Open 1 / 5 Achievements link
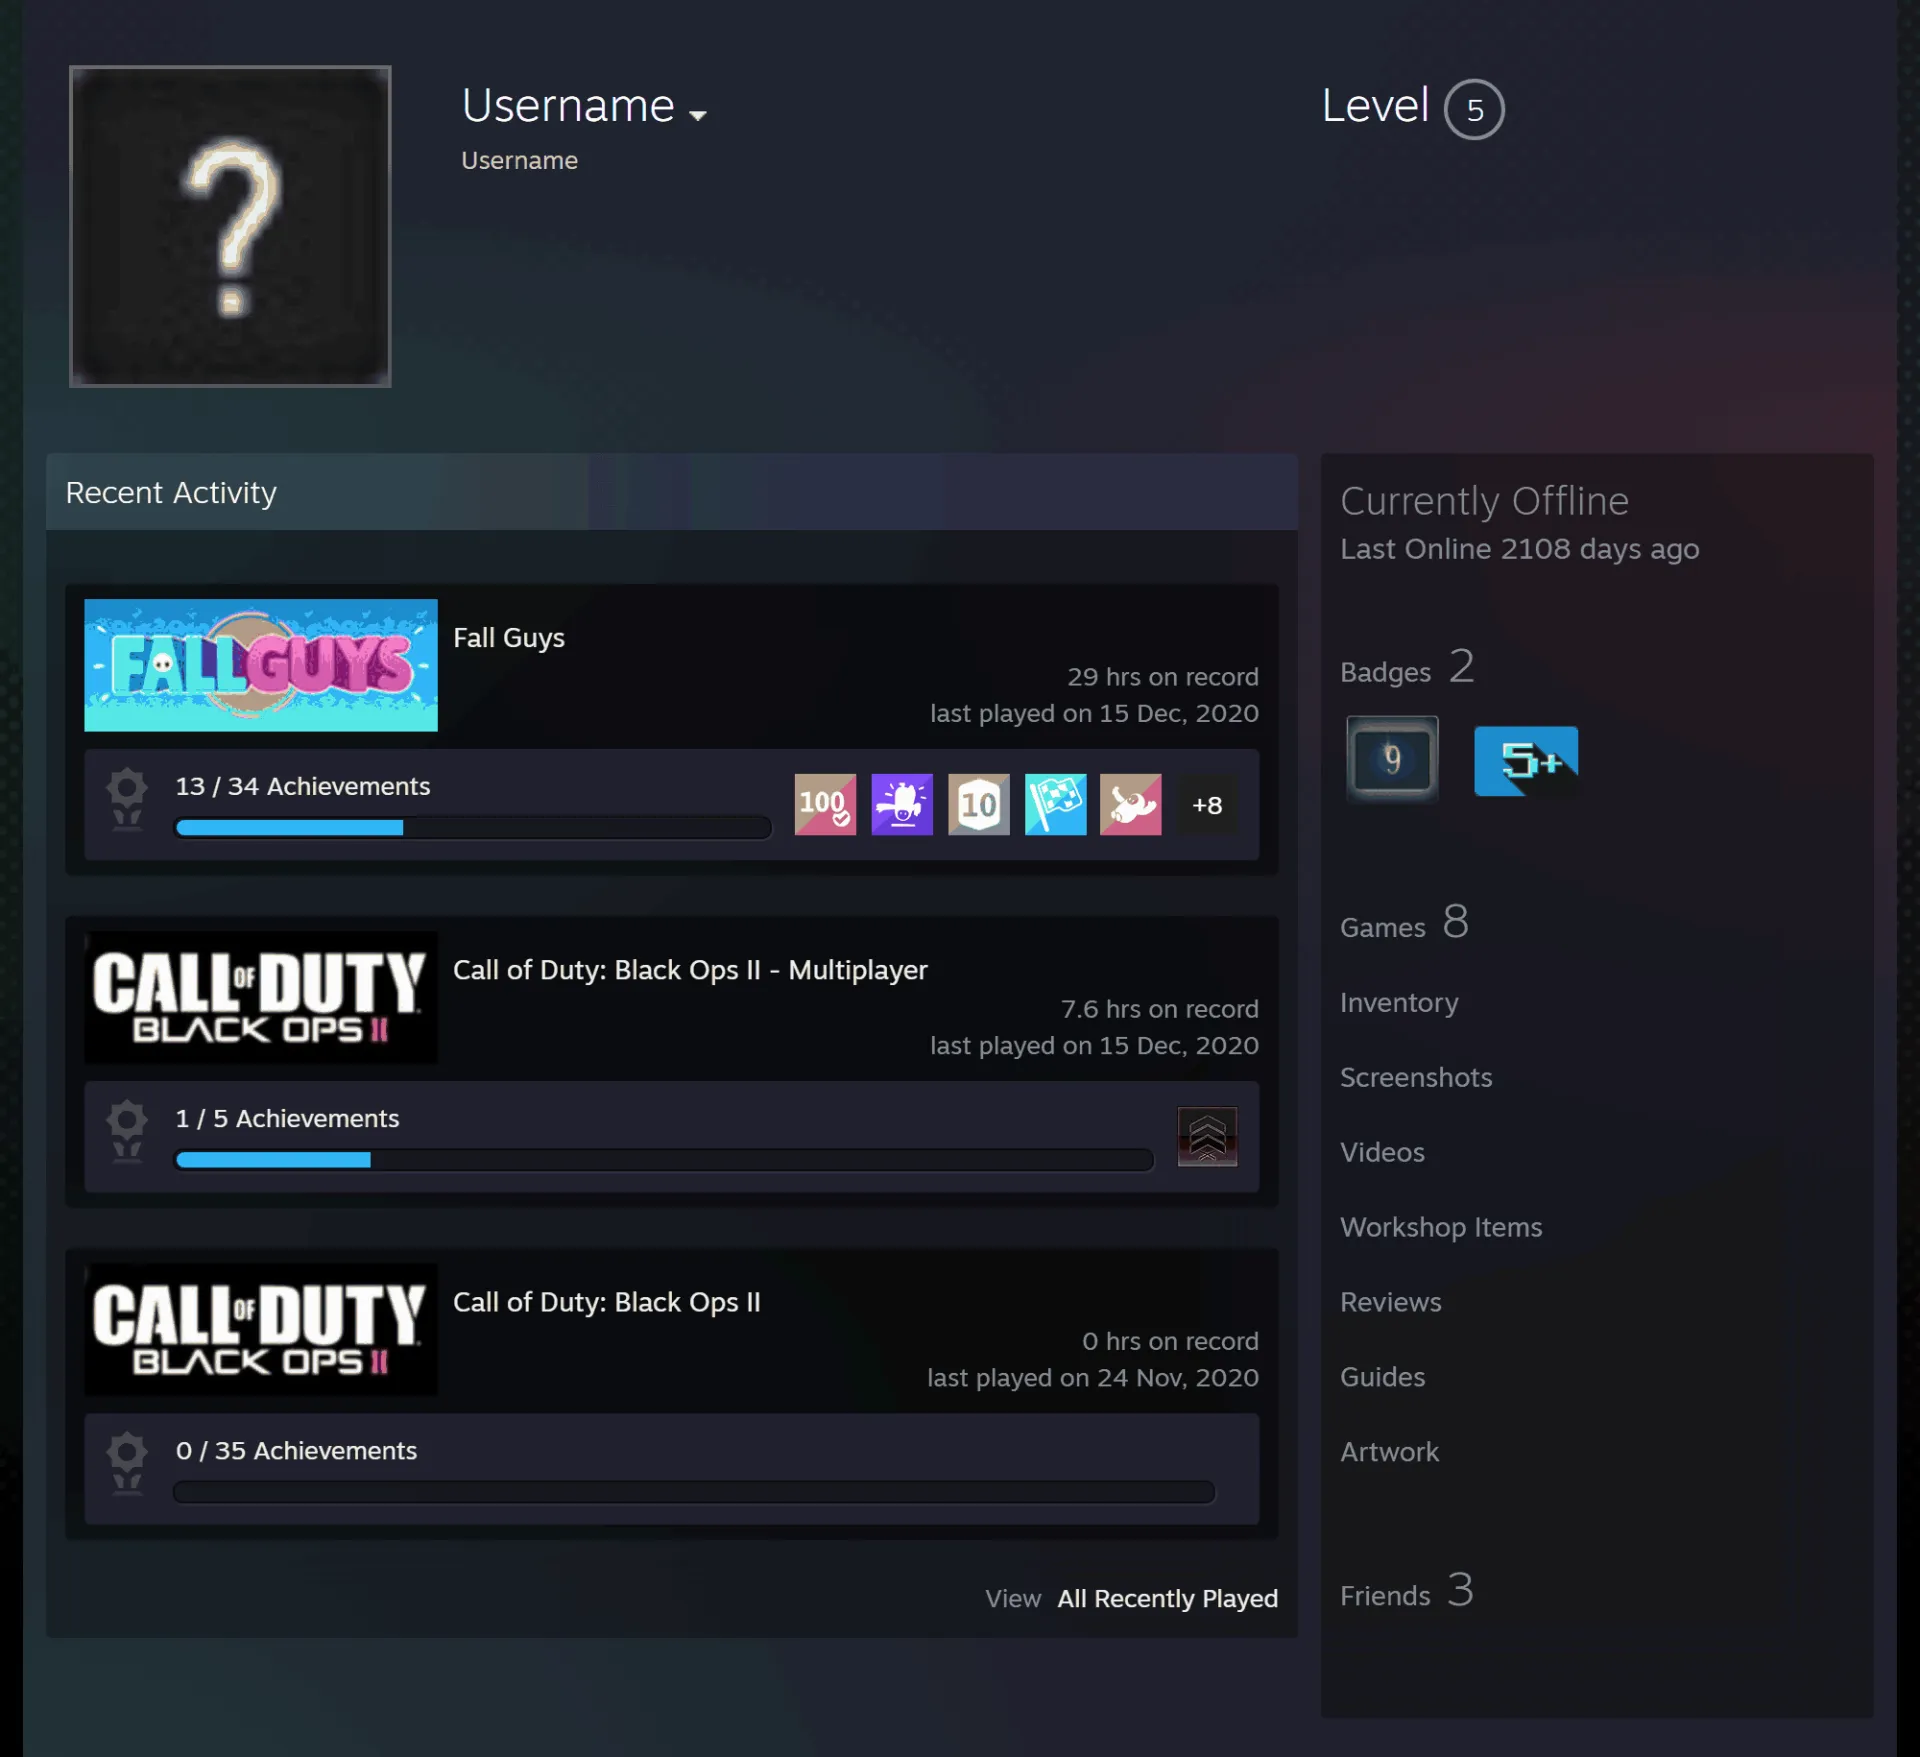The height and width of the screenshot is (1757, 1920). [287, 1118]
